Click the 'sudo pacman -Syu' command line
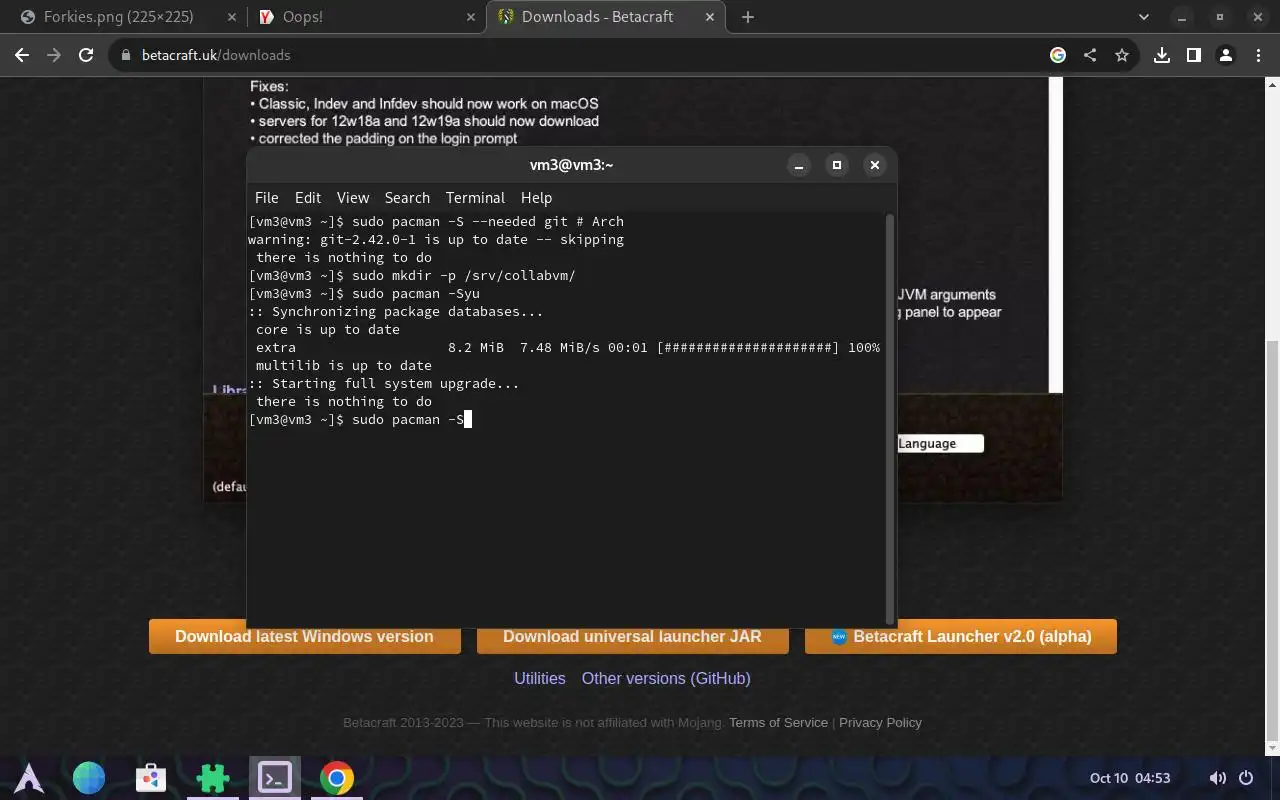Screen dimensions: 1280x800 [364, 294]
